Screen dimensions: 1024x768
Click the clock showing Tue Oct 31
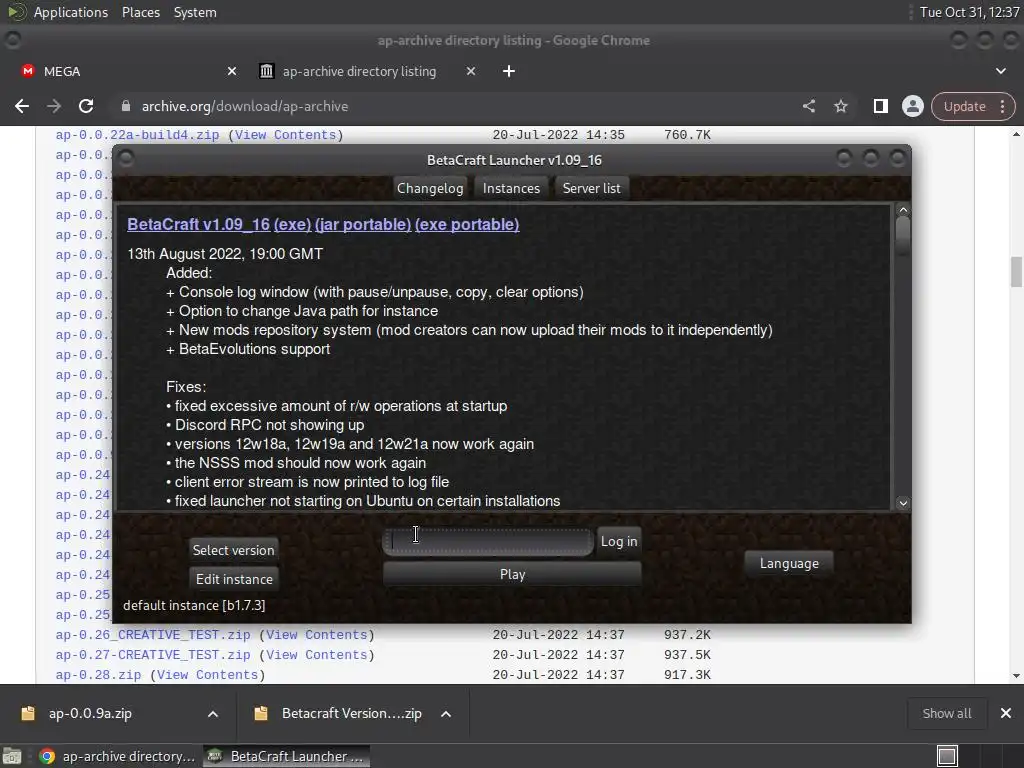click(969, 12)
